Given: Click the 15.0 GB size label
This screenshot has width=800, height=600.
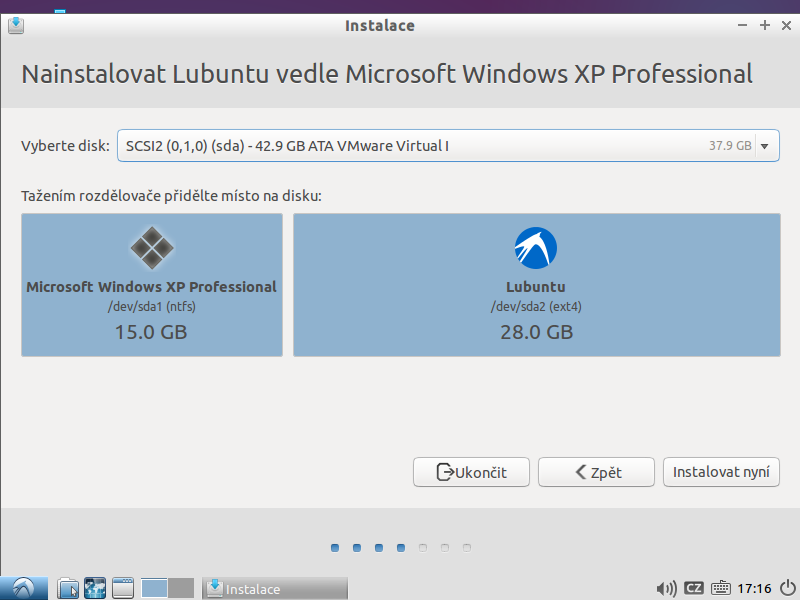Looking at the screenshot, I should tap(151, 332).
